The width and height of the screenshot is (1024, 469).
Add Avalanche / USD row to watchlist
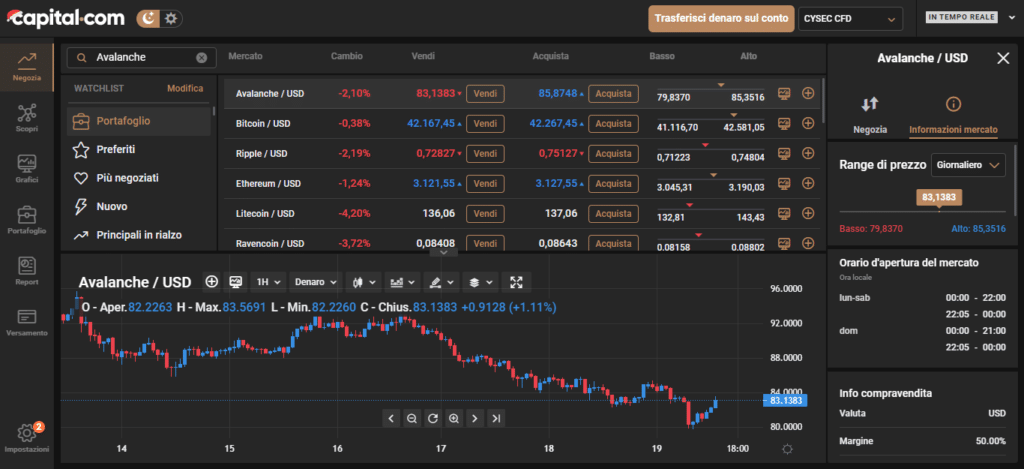point(808,93)
